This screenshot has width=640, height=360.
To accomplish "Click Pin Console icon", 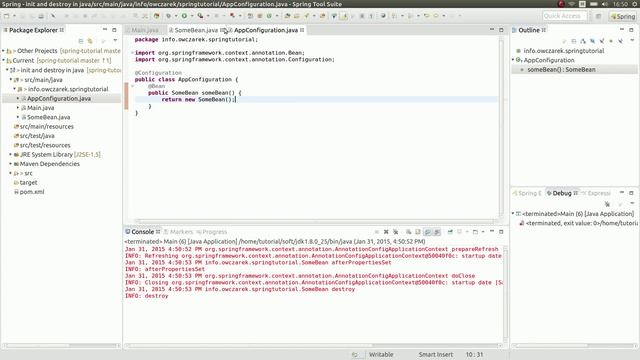I will tap(450, 232).
